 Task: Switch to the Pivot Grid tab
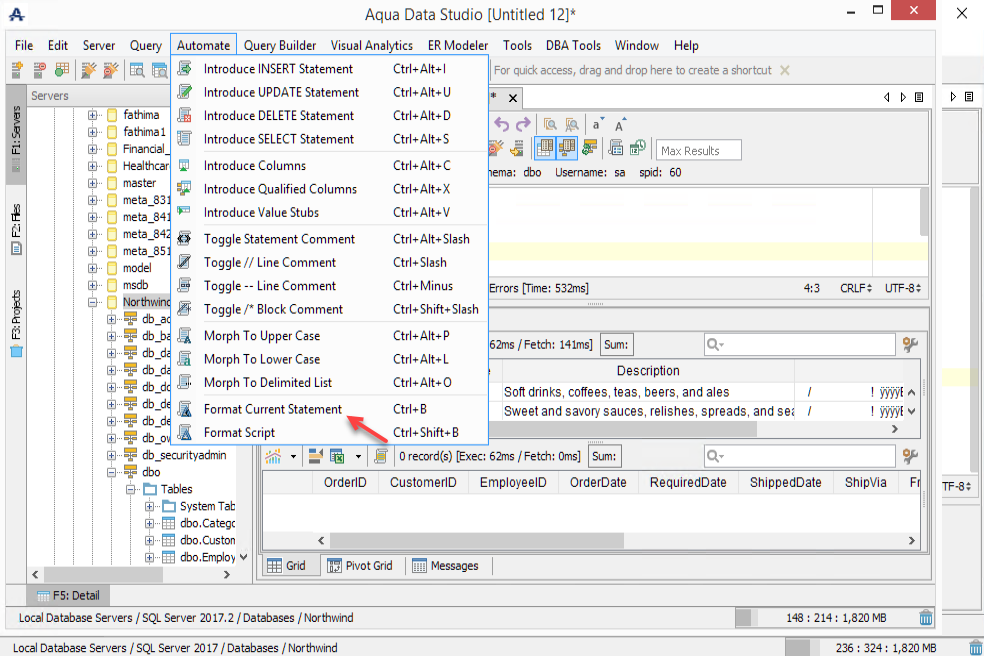point(360,566)
